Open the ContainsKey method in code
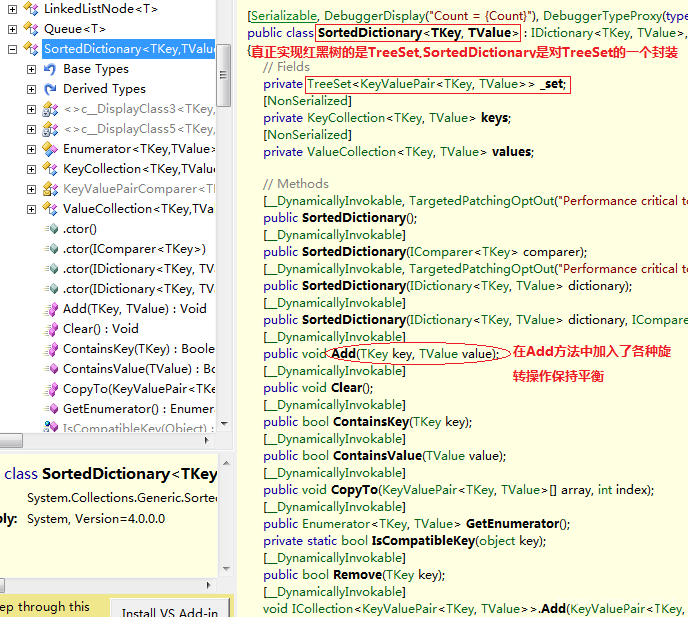 (371, 422)
